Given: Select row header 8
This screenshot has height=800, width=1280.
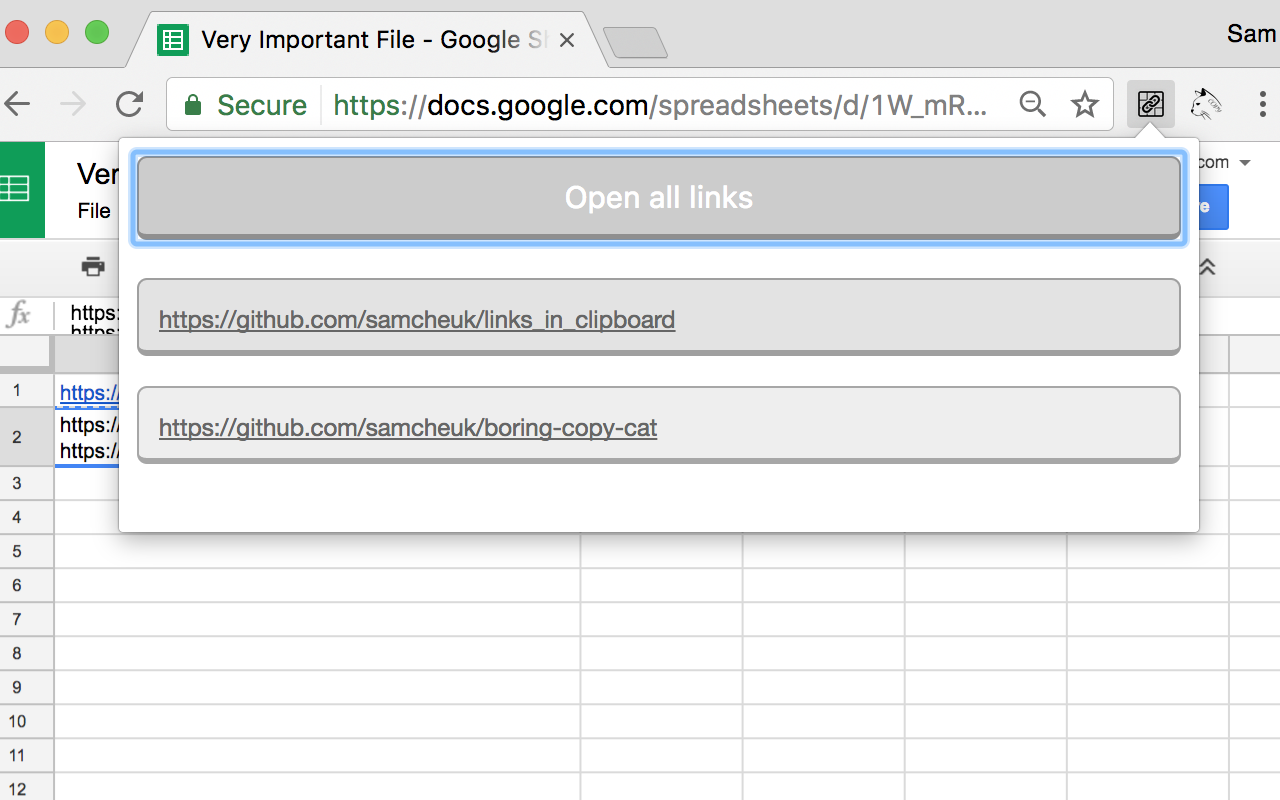Looking at the screenshot, I should tap(17, 653).
